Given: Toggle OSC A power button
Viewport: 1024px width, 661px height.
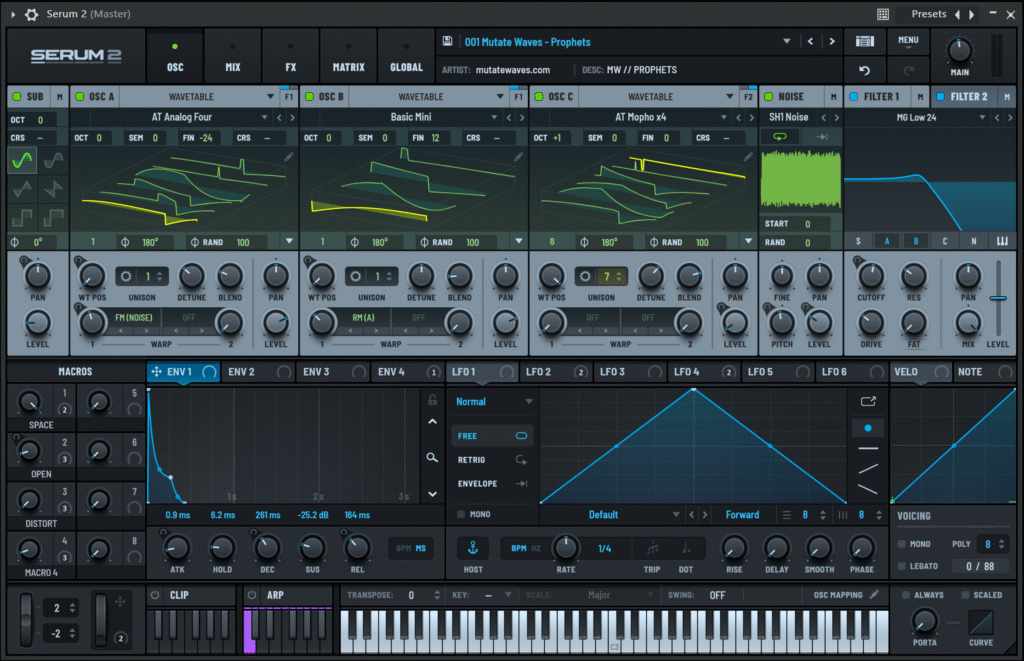Looking at the screenshot, I should click(80, 97).
